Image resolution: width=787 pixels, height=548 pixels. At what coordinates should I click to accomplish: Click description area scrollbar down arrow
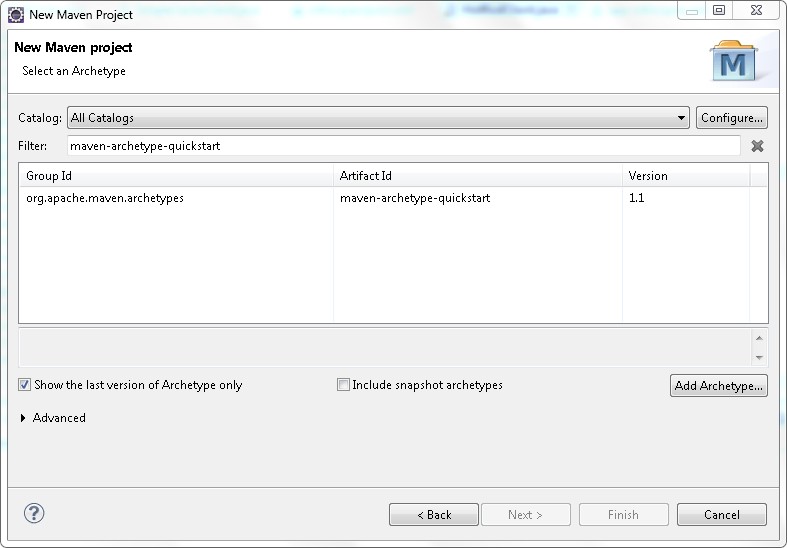pos(759,357)
